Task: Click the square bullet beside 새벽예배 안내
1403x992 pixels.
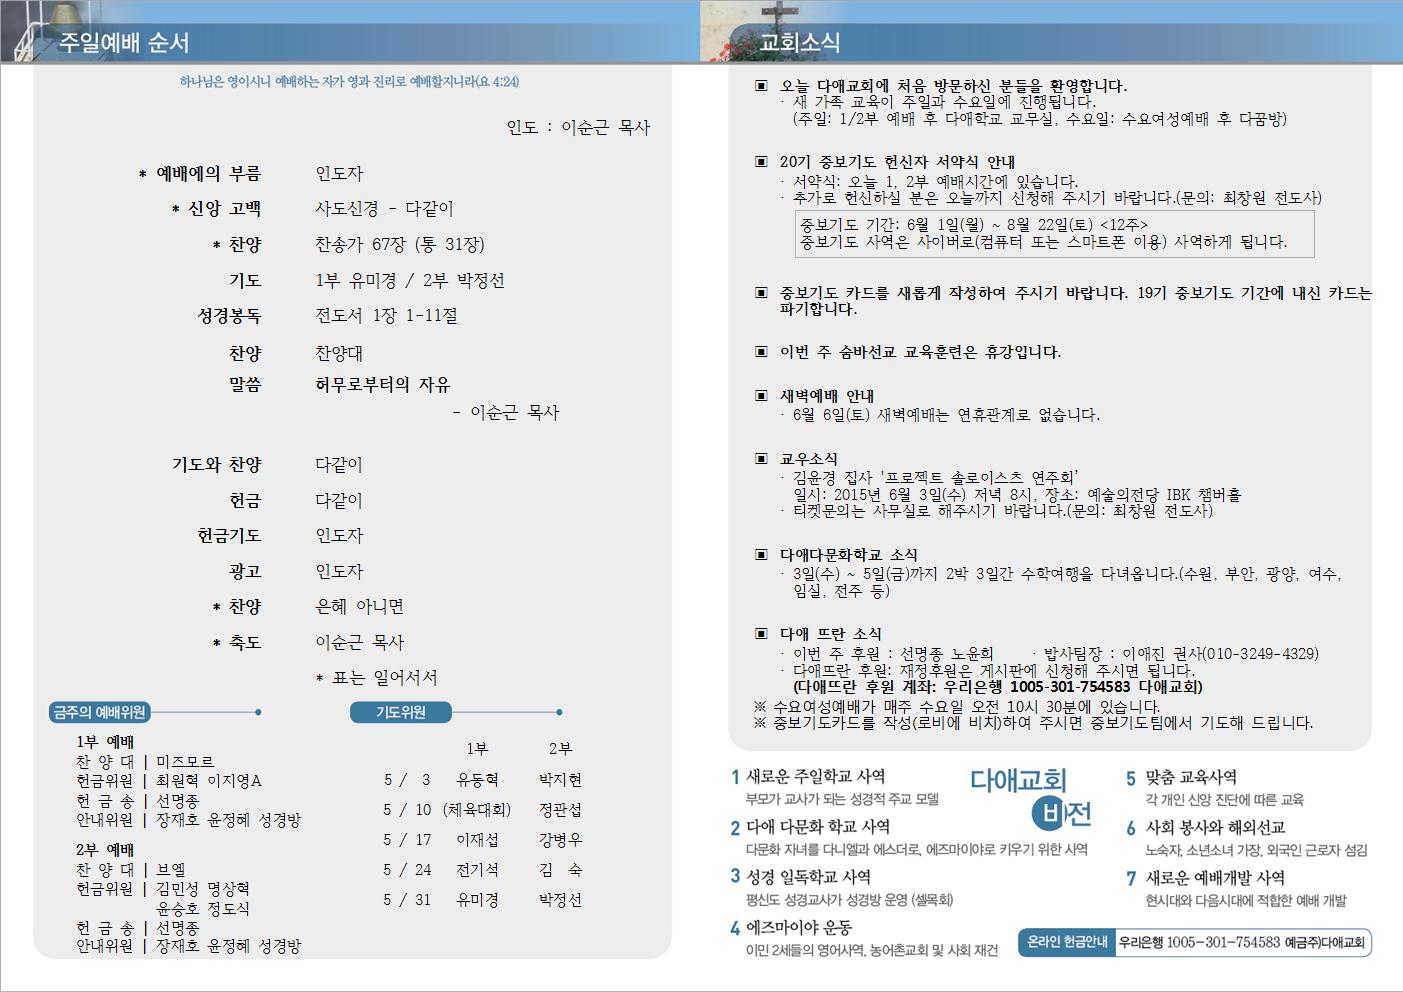Action: (762, 396)
